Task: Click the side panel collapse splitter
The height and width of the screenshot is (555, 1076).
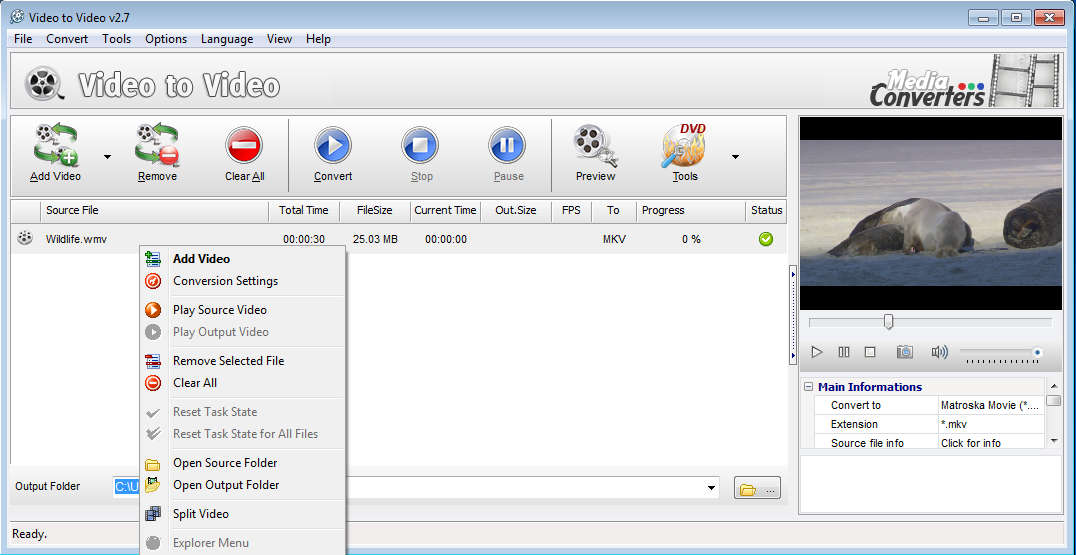Action: click(x=793, y=314)
